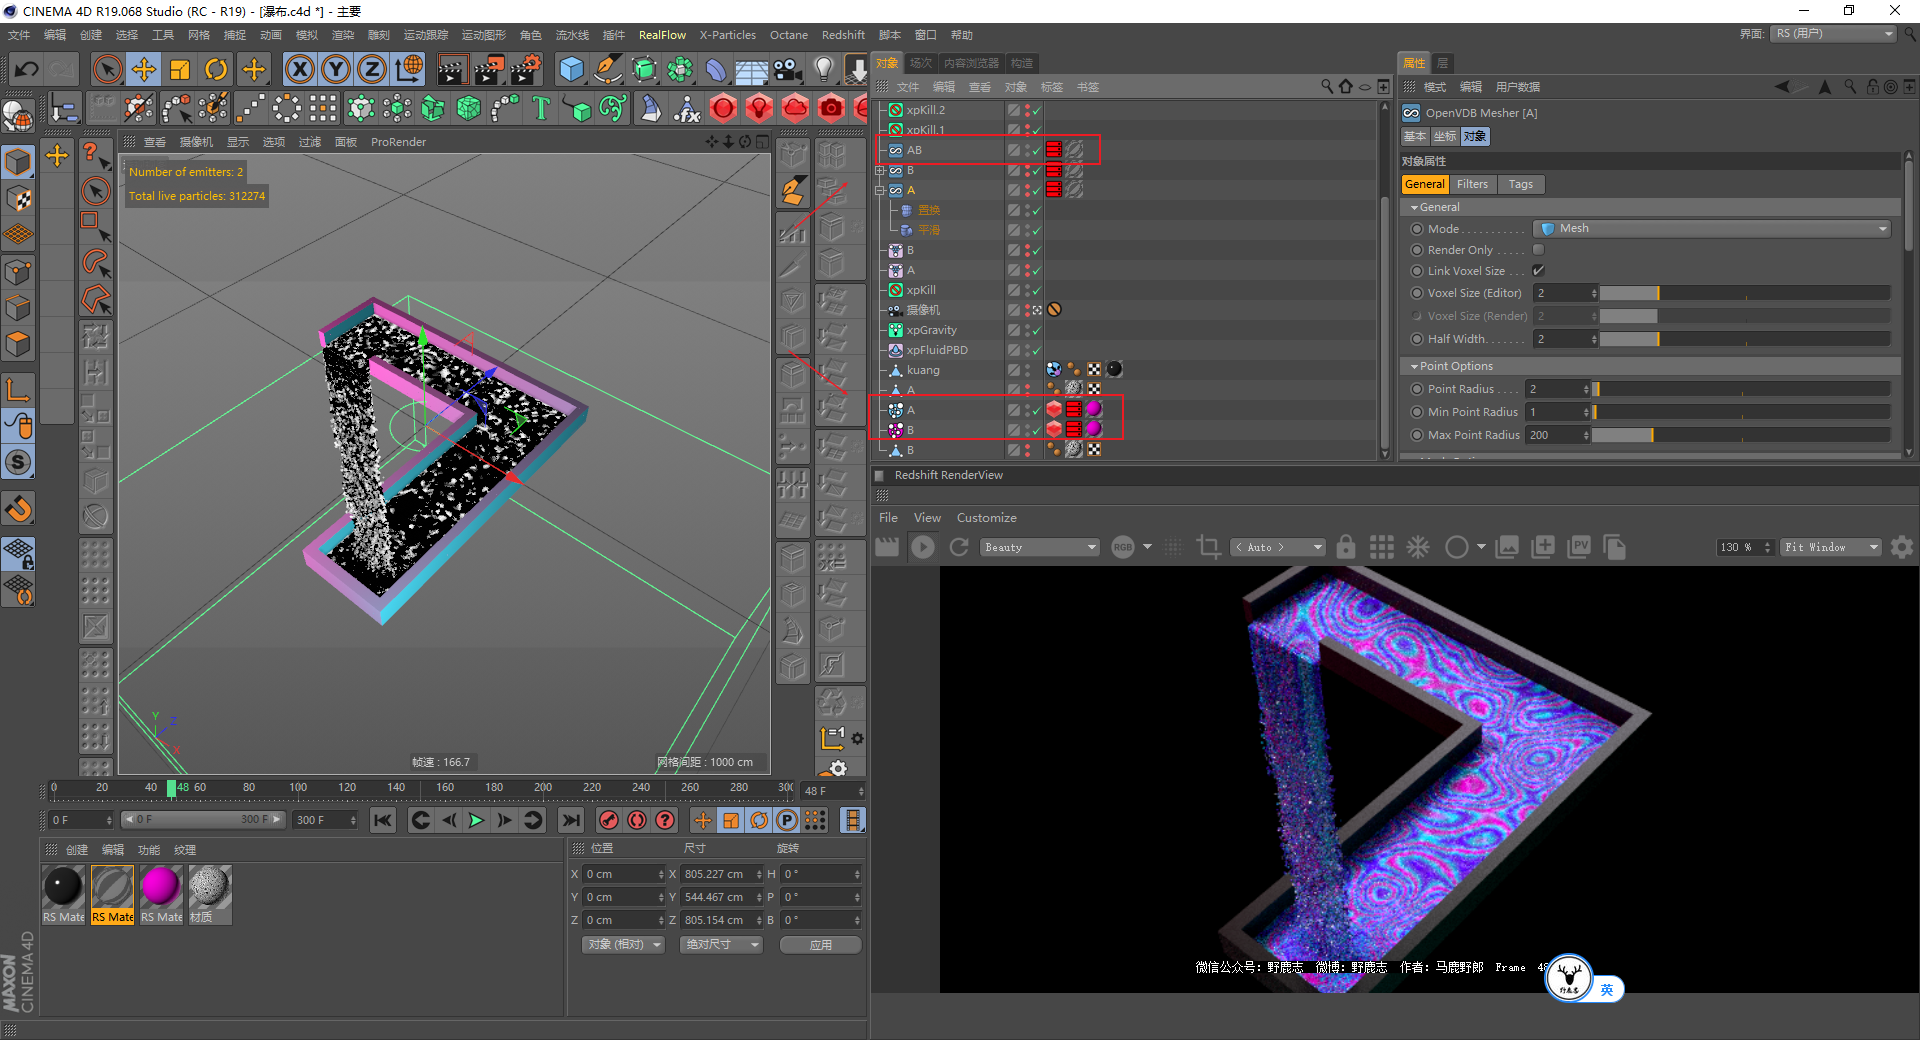Select the Move tool in top toolbar

(x=144, y=69)
